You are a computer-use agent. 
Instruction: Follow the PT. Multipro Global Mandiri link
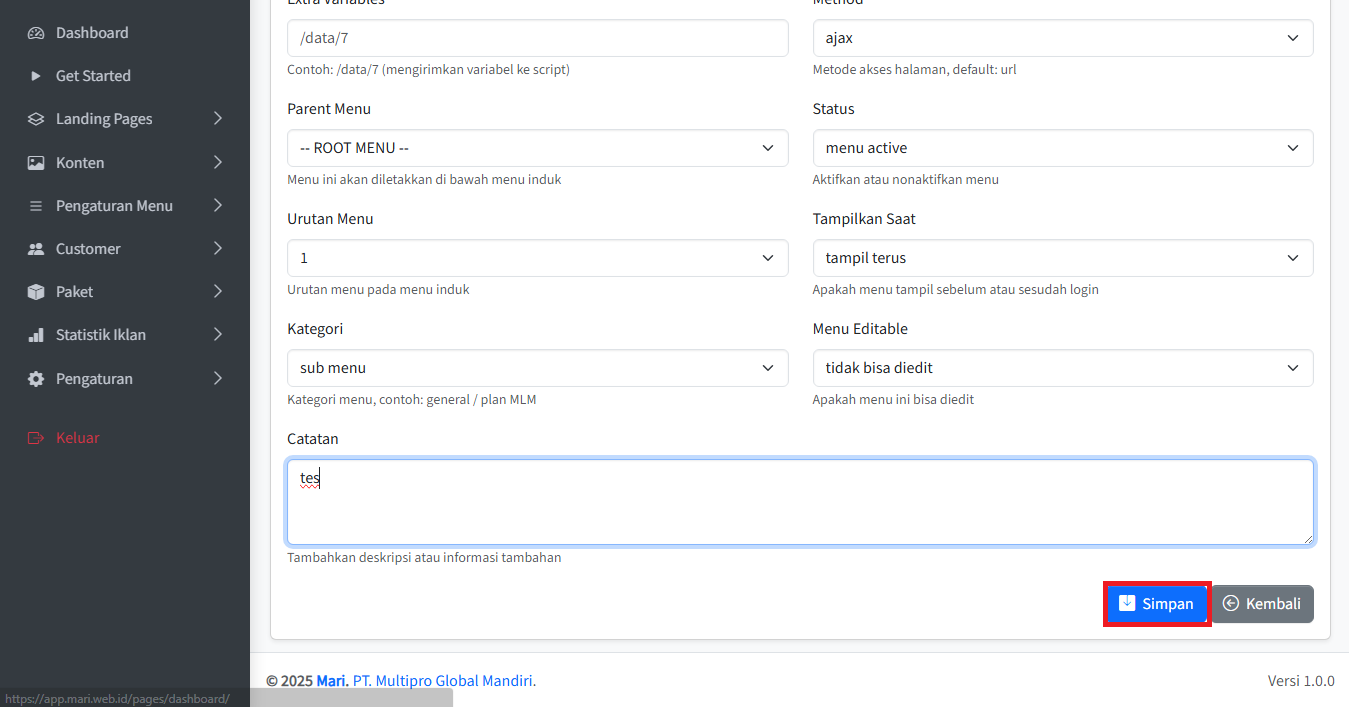[x=444, y=681]
